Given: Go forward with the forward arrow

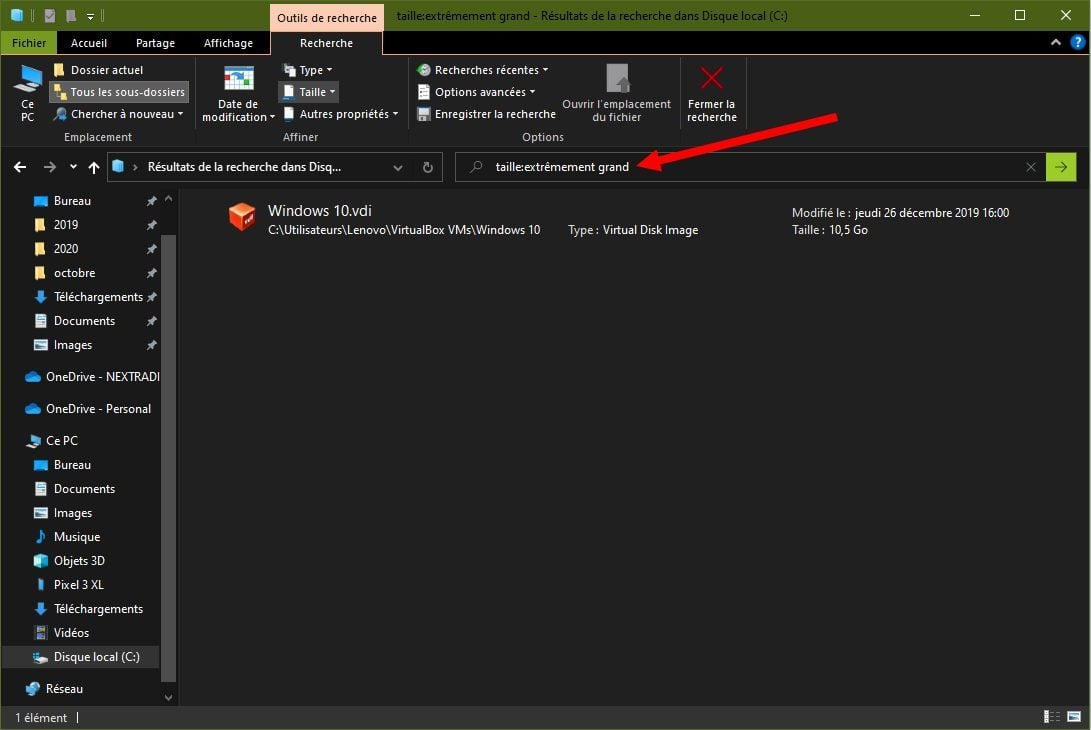Looking at the screenshot, I should (49, 167).
